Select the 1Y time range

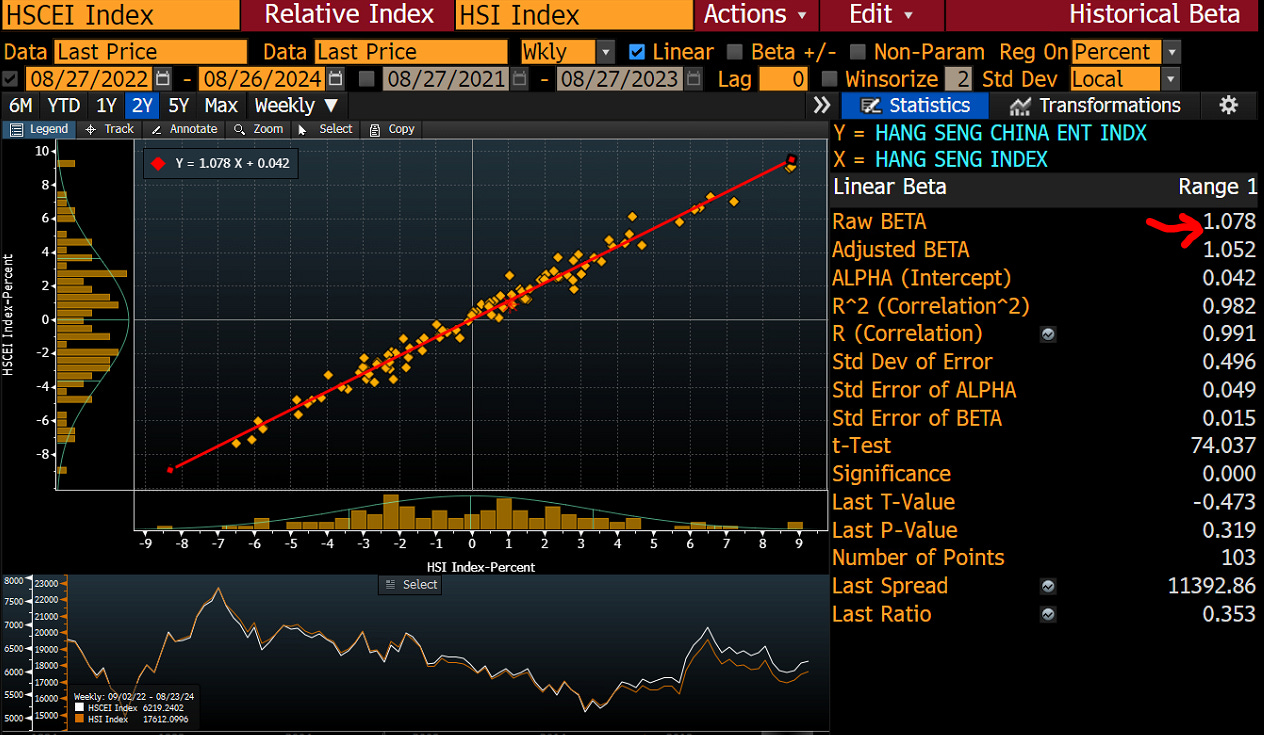point(106,105)
